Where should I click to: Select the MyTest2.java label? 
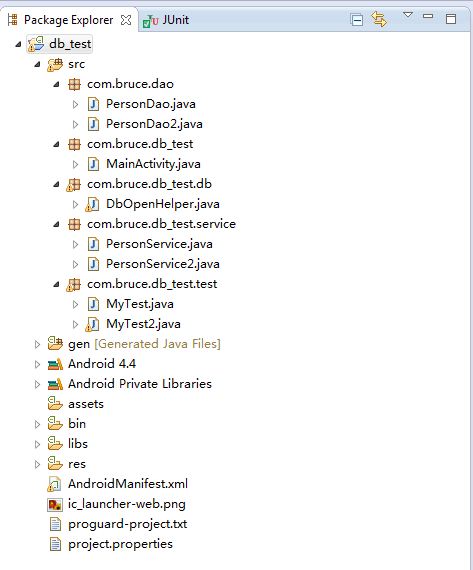(x=143, y=324)
